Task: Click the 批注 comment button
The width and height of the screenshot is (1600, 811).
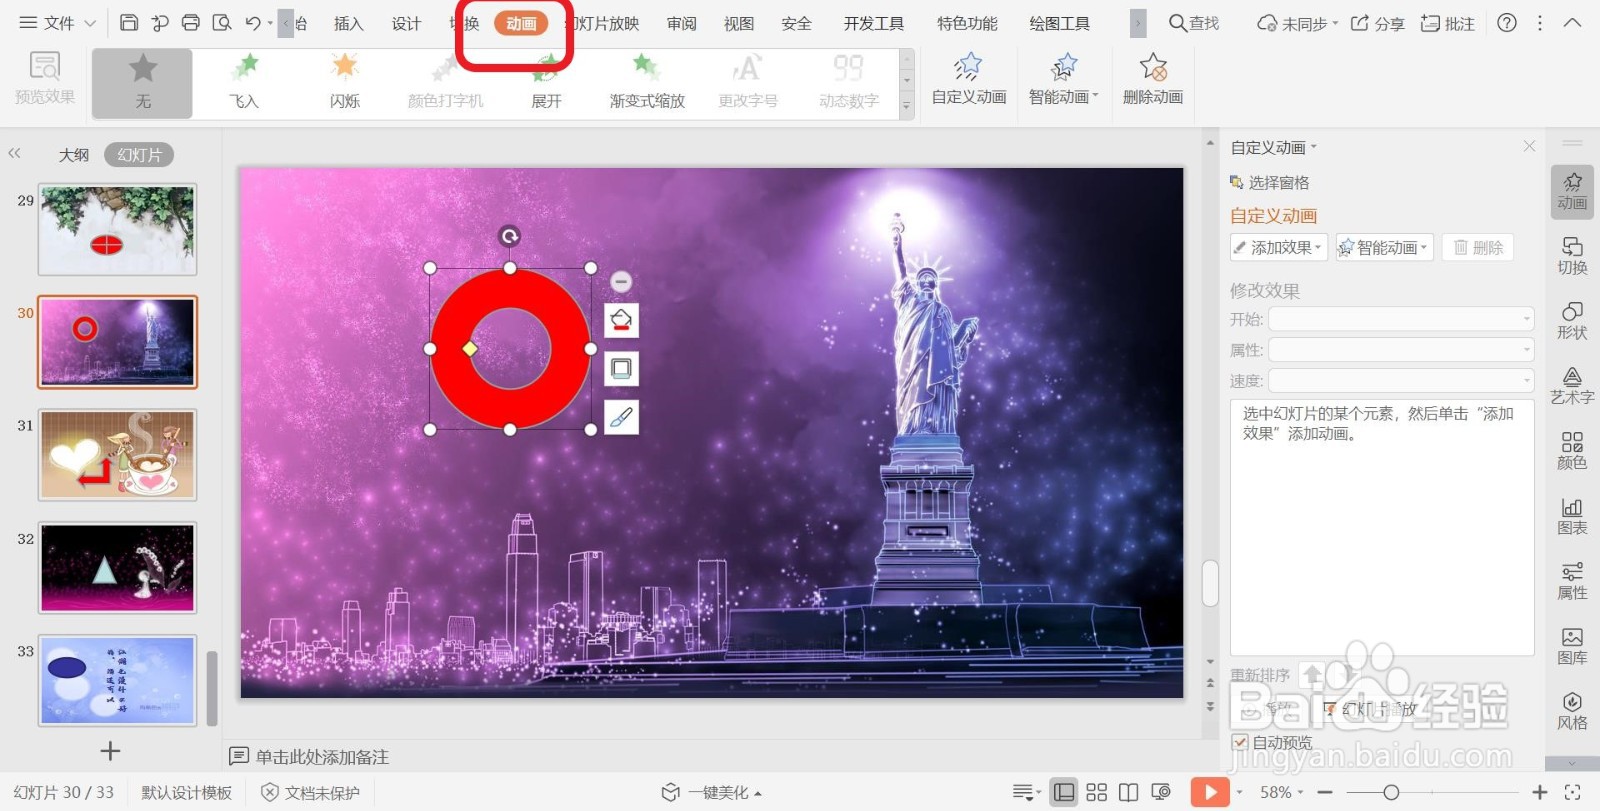Action: pos(1448,23)
